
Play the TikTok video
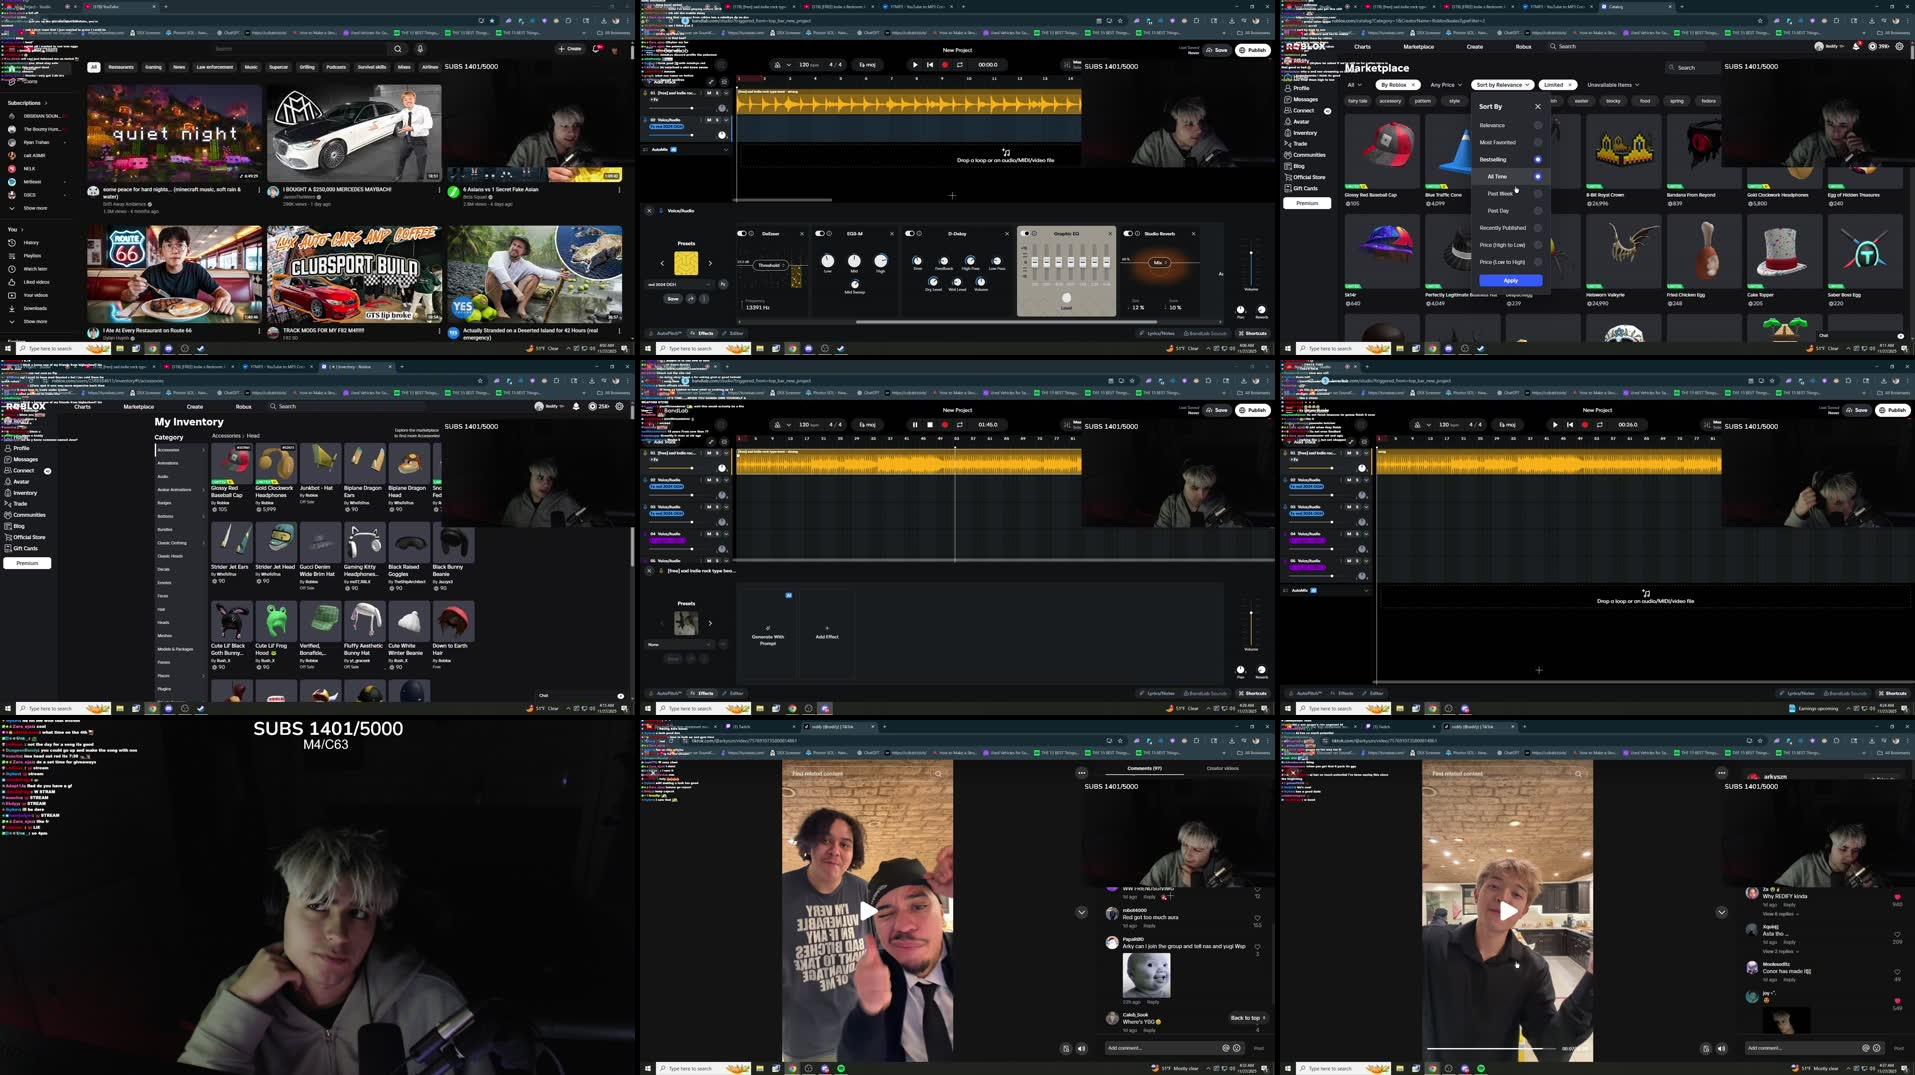coord(867,911)
